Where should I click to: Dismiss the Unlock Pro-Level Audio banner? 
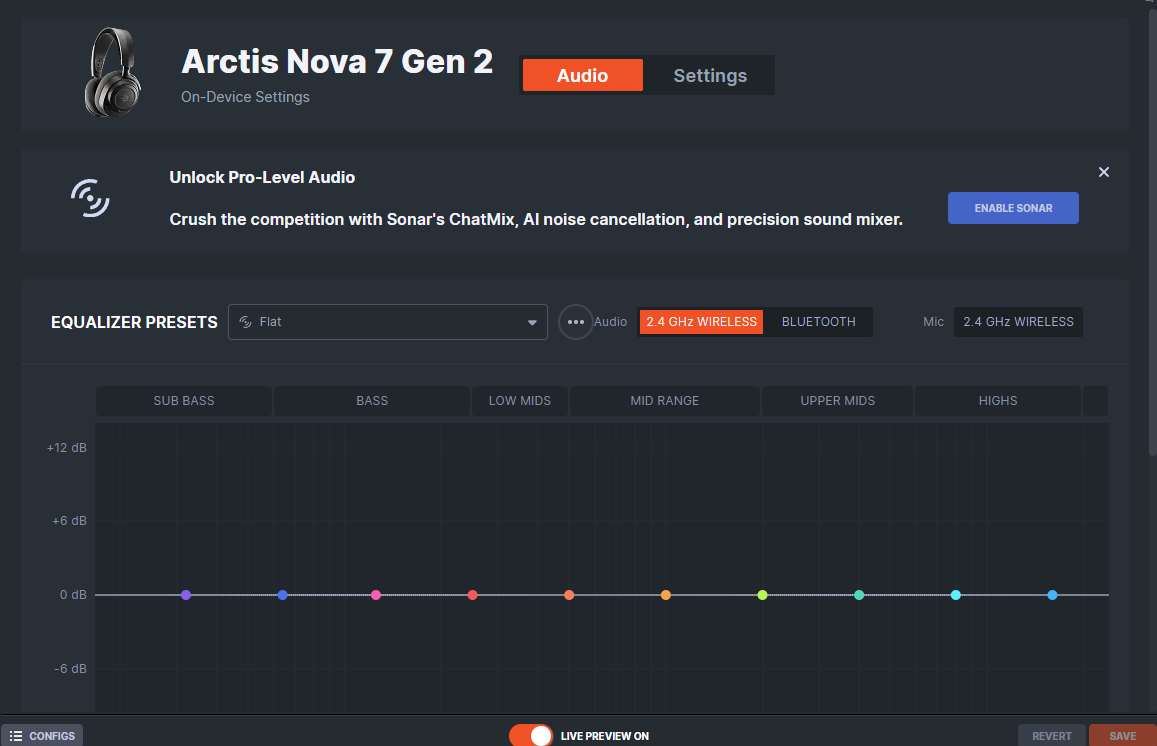[1104, 172]
